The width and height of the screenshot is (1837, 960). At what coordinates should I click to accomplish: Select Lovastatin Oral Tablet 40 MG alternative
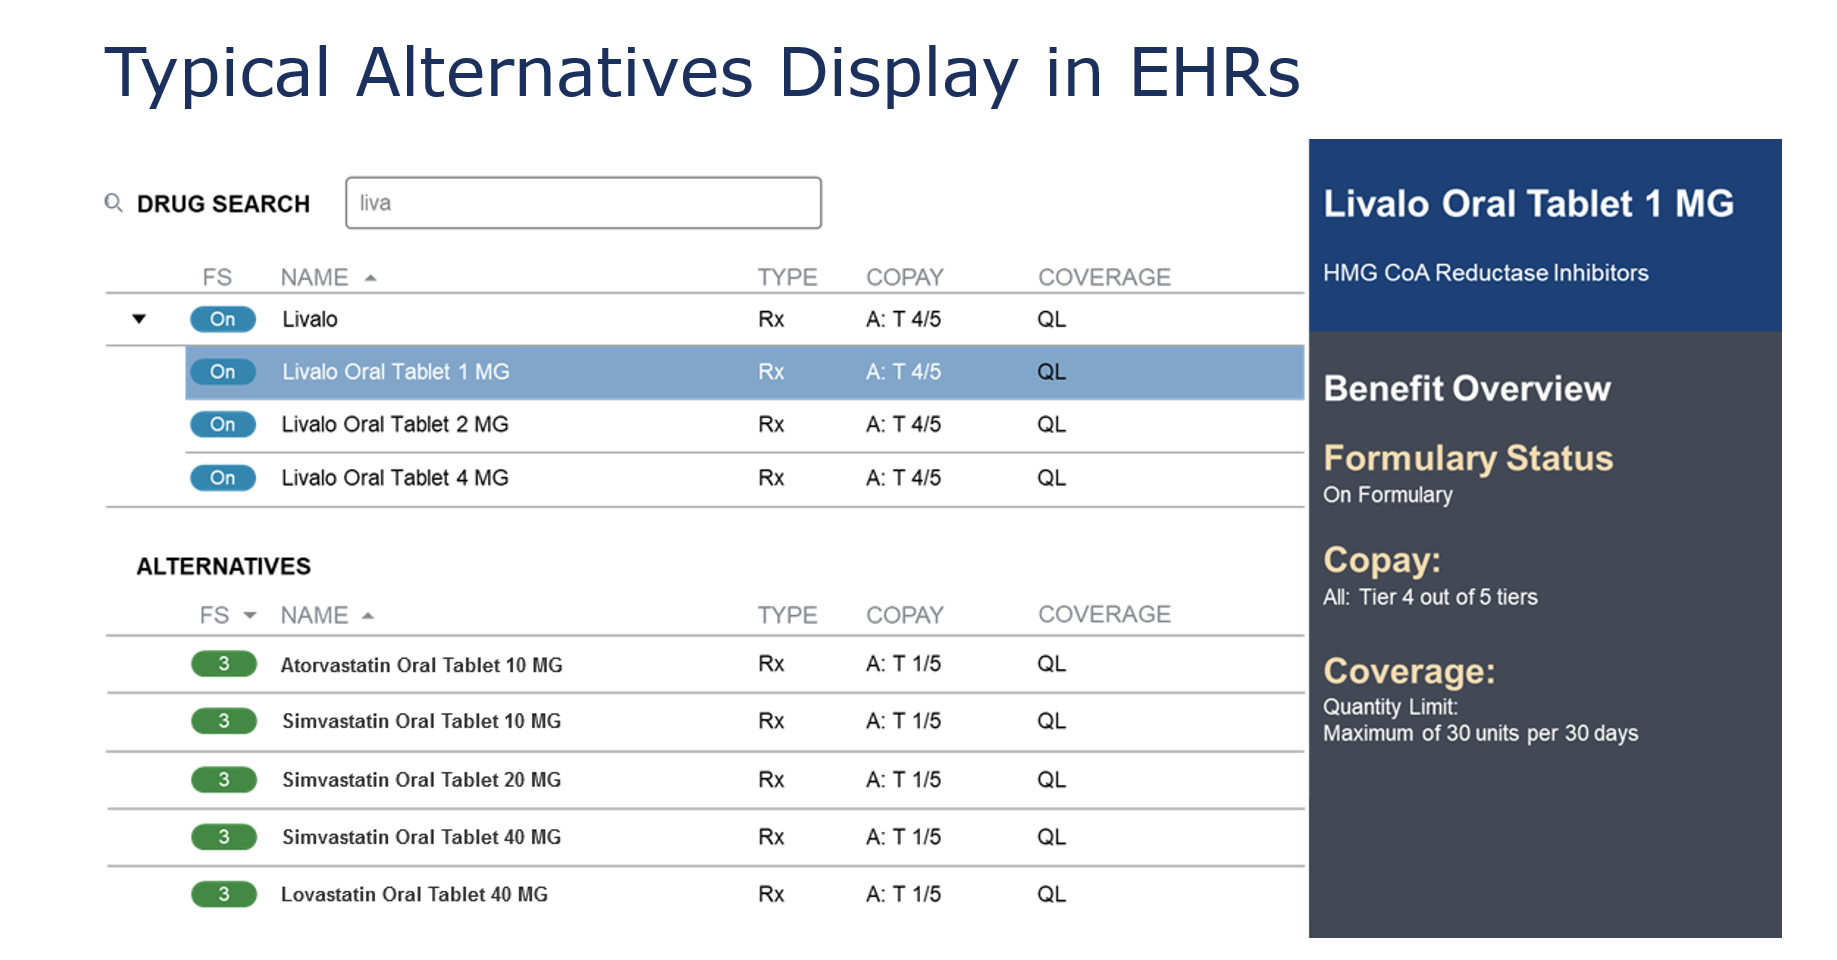(x=415, y=894)
